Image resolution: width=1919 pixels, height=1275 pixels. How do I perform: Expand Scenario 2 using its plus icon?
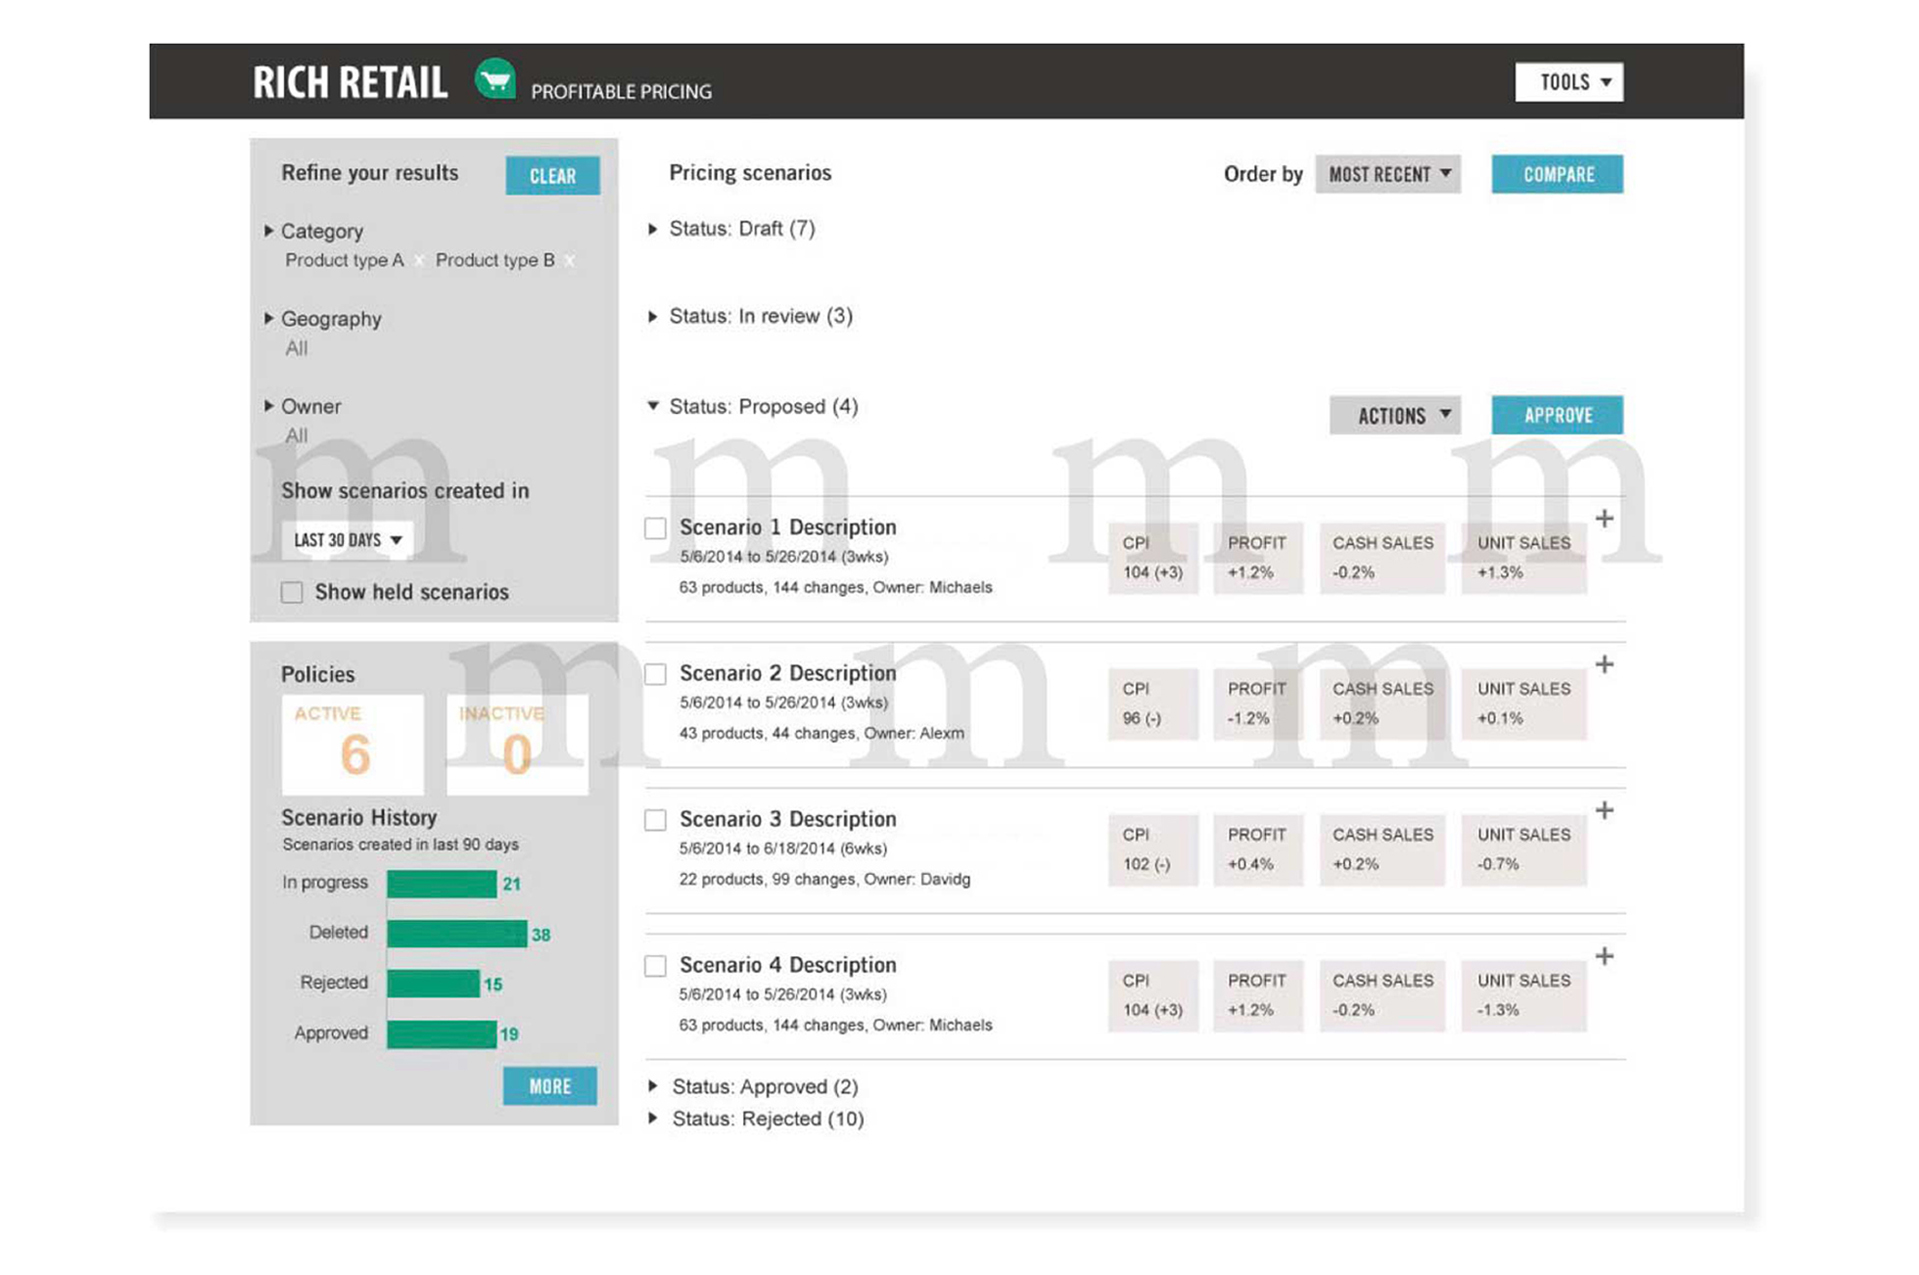point(1604,665)
